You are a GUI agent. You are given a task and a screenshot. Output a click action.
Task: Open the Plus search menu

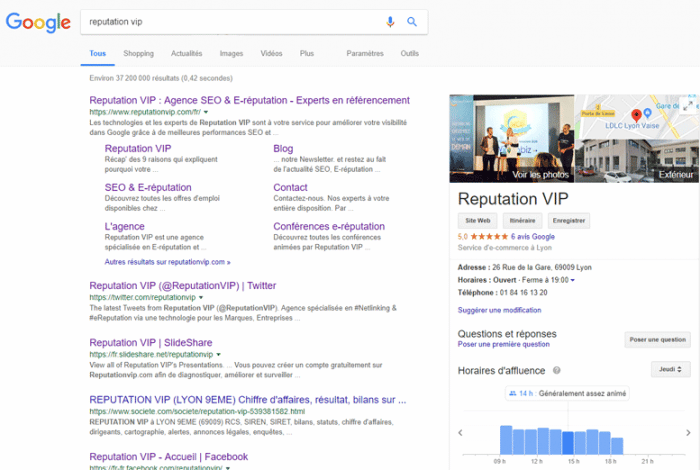pos(307,54)
